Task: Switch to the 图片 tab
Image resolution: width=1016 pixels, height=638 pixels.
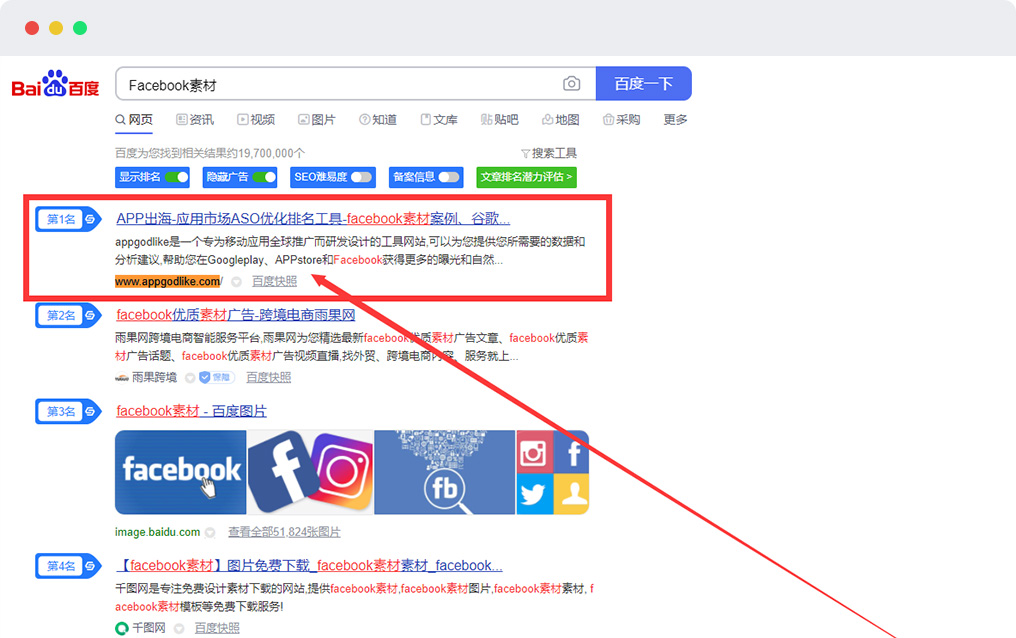Action: (x=316, y=120)
